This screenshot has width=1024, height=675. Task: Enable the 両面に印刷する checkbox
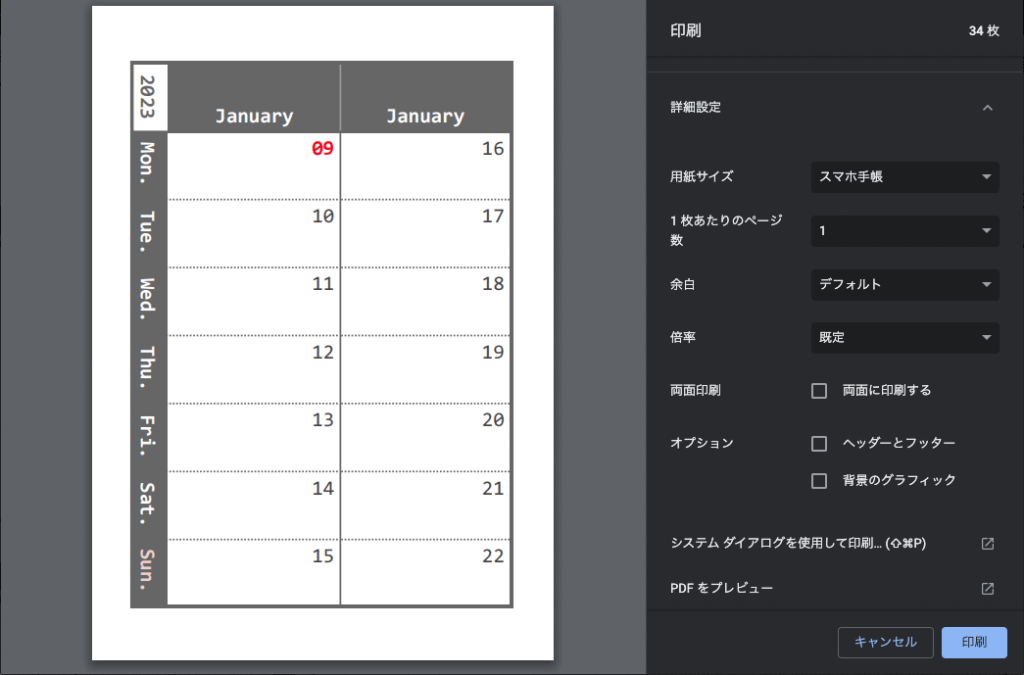point(819,390)
